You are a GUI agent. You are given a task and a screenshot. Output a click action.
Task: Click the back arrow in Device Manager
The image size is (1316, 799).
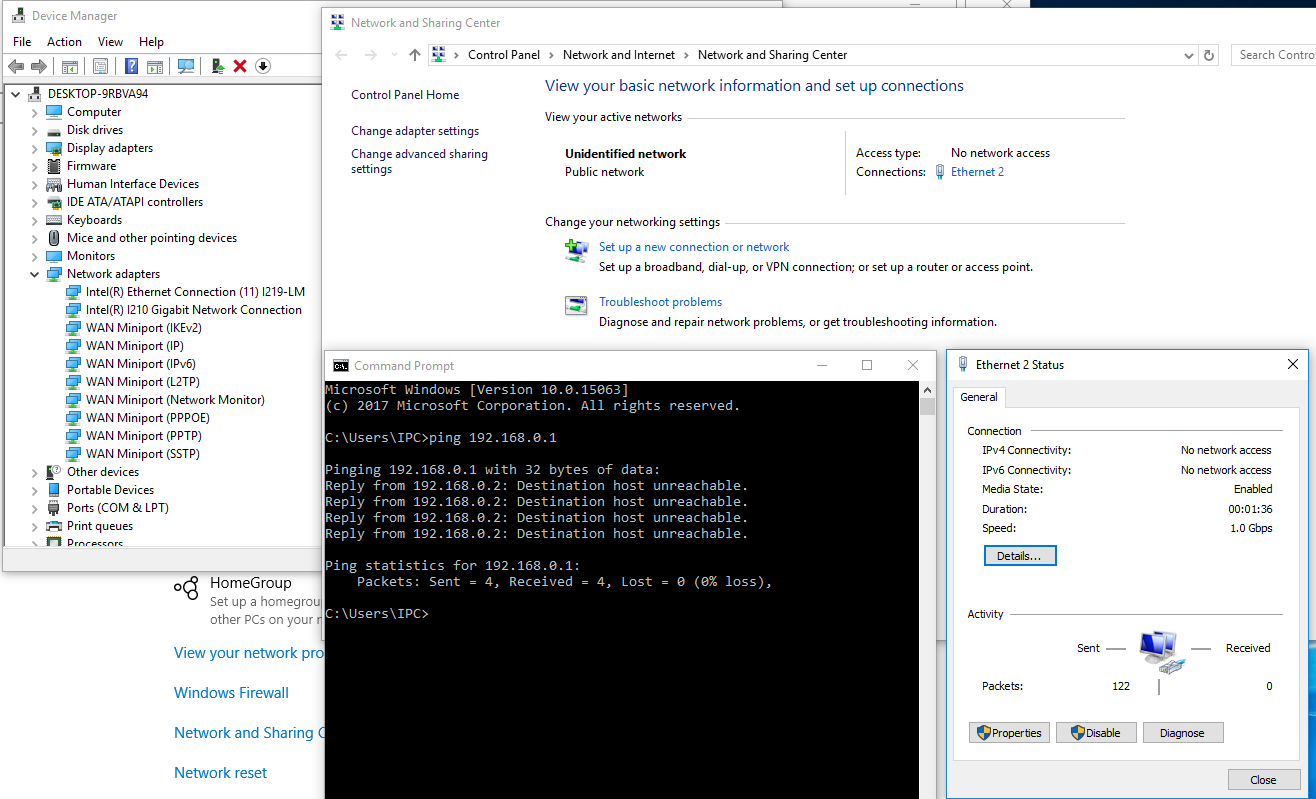coord(16,66)
